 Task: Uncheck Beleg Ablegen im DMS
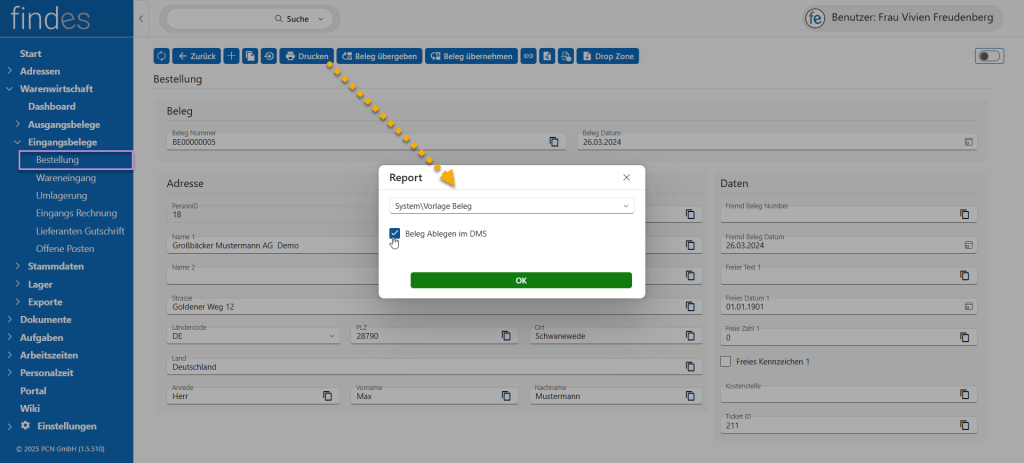click(x=395, y=233)
